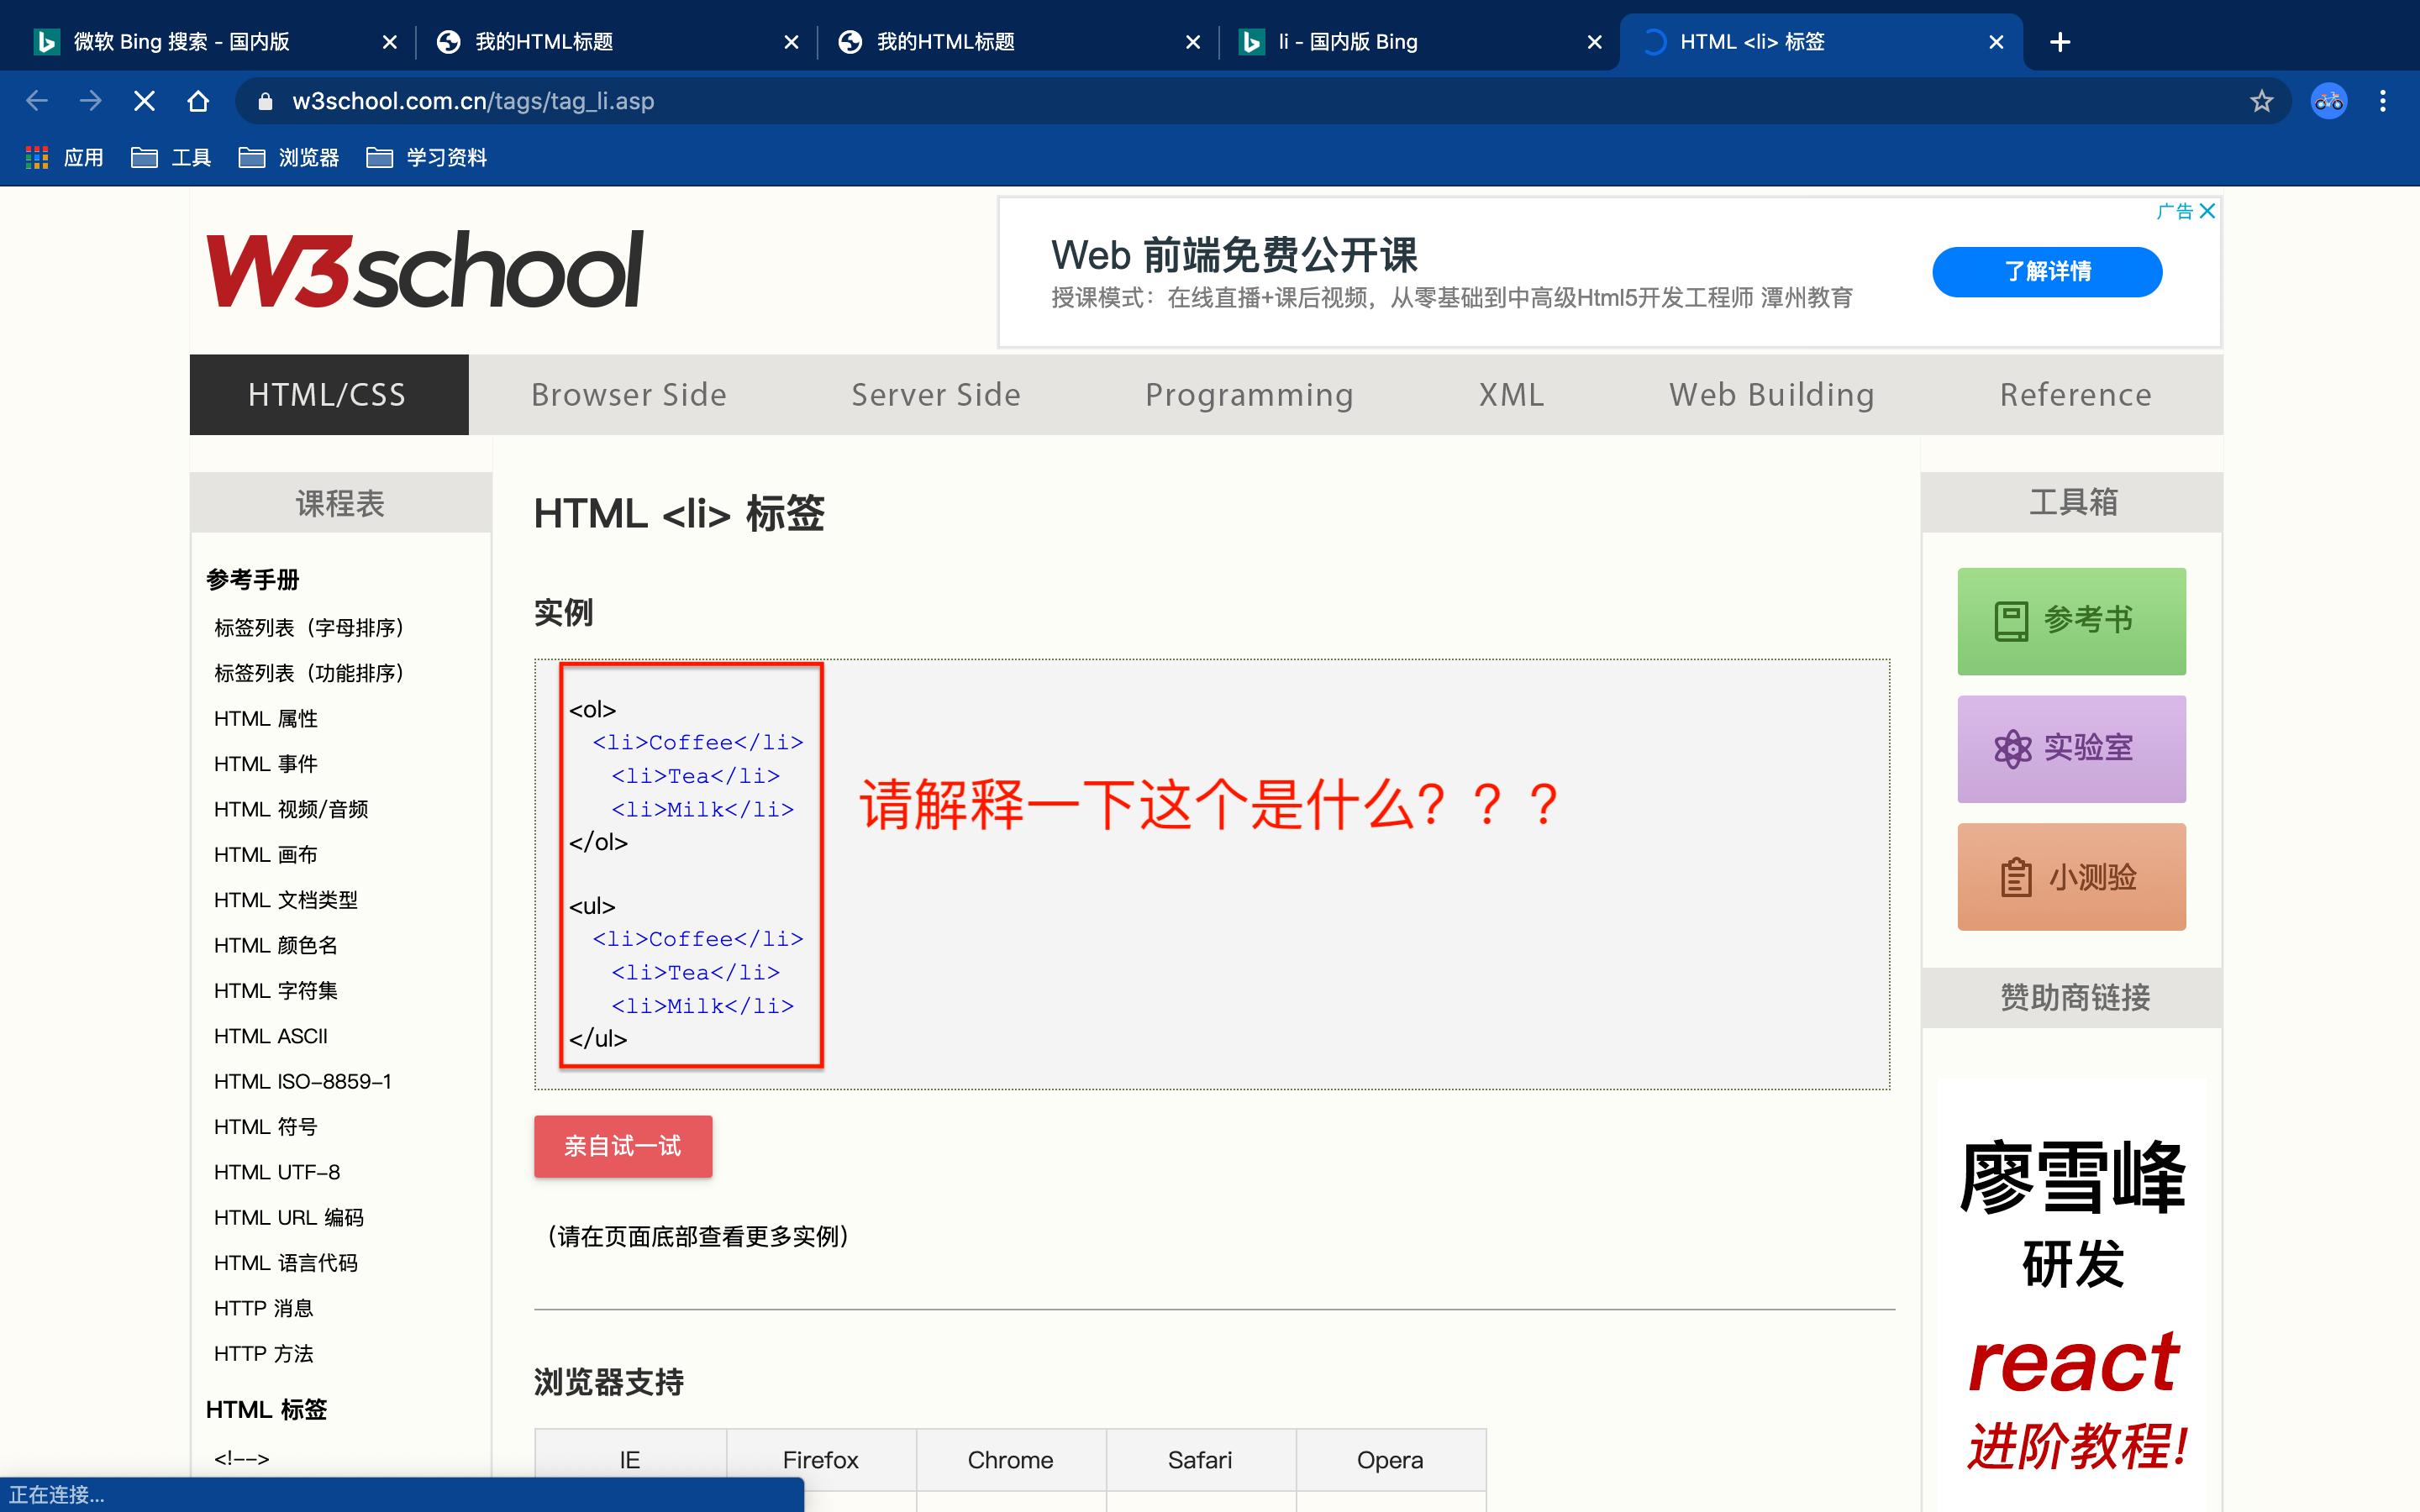Viewport: 2420px width, 1512px height.
Task: Select the Browser Side navigation item
Action: [629, 395]
